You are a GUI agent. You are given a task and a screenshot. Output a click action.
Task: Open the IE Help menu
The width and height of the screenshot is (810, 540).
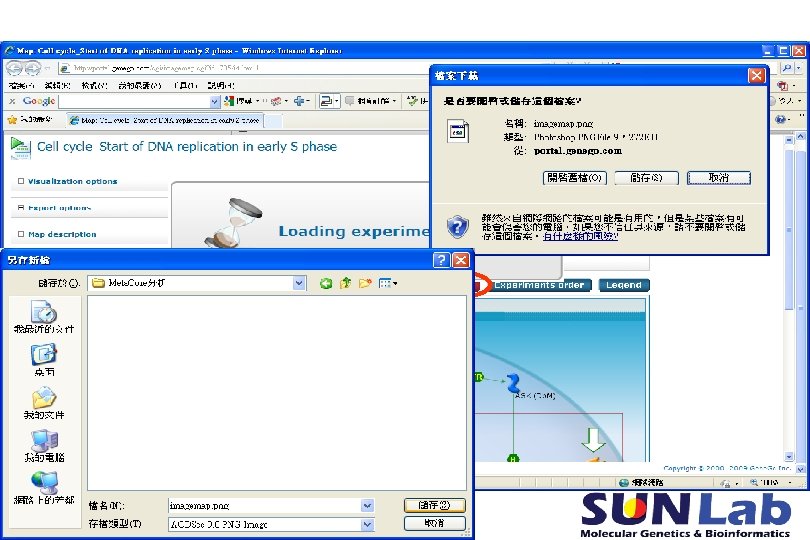(x=221, y=85)
